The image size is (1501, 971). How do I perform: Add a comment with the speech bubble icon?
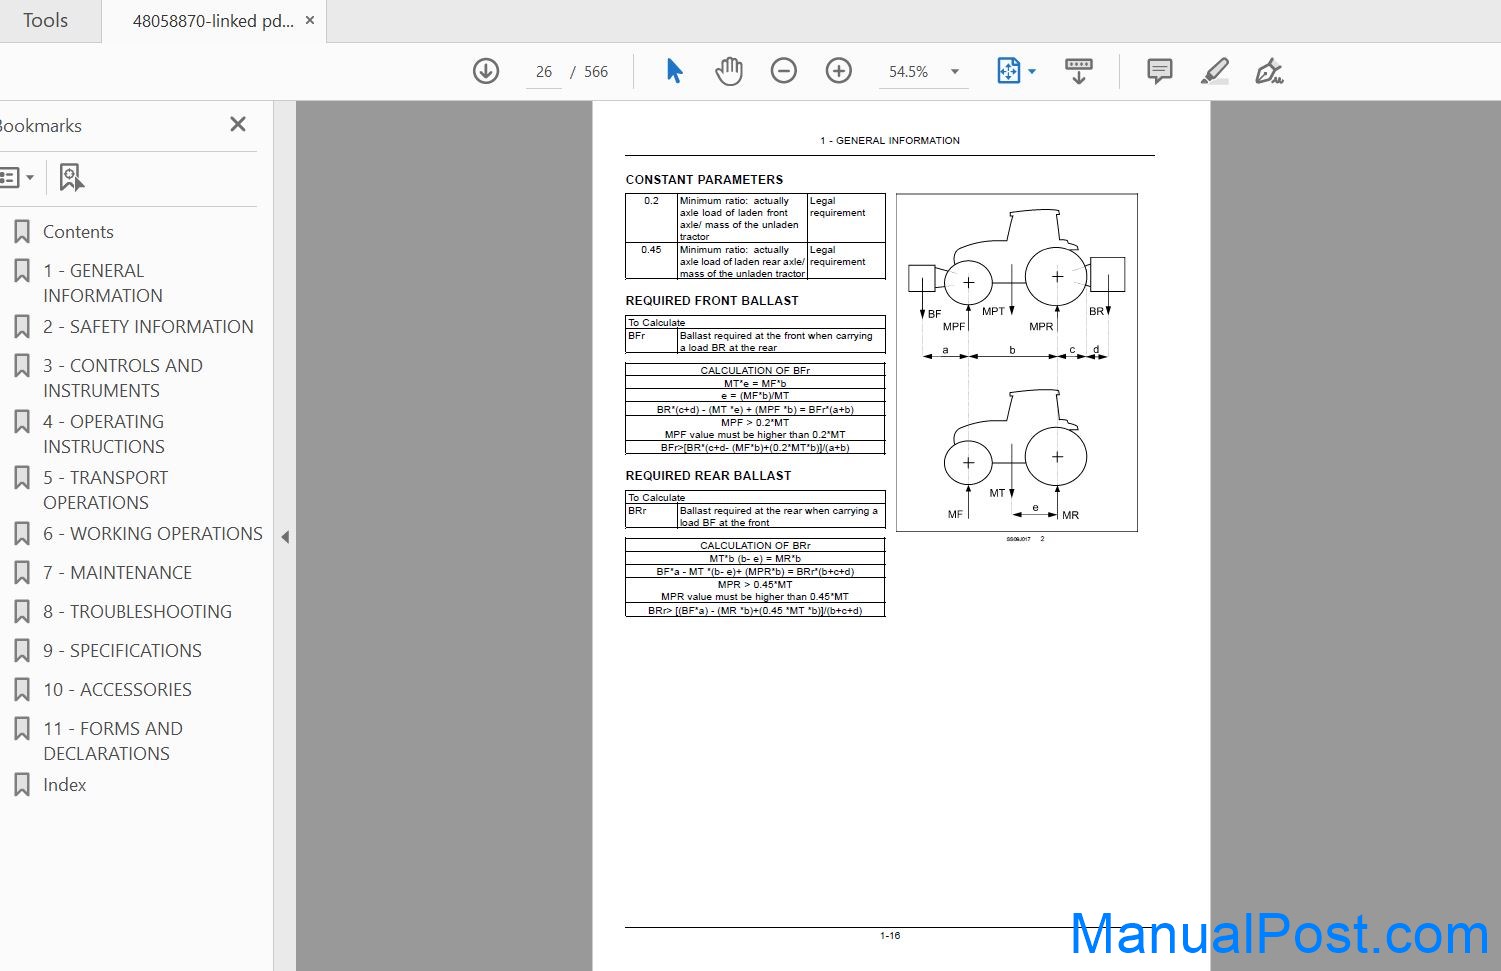(x=1160, y=71)
